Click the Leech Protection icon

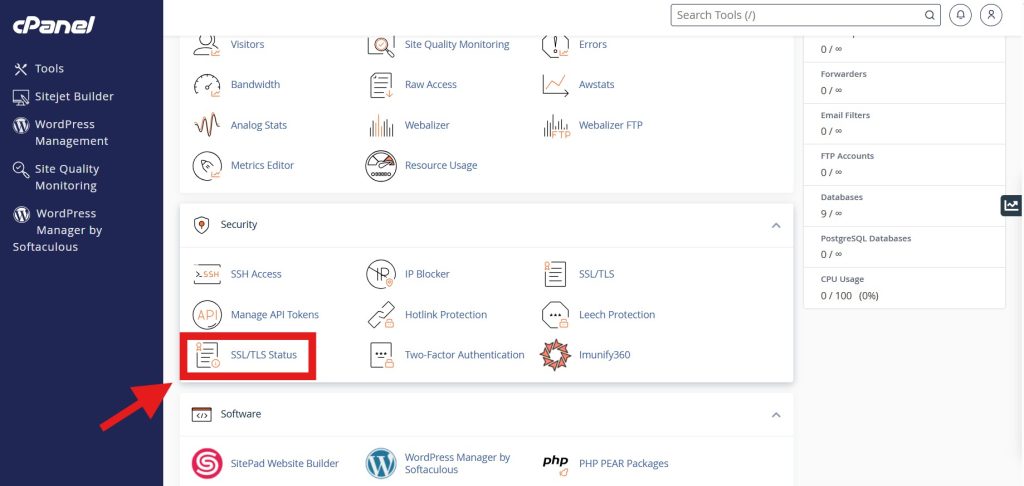tap(555, 314)
